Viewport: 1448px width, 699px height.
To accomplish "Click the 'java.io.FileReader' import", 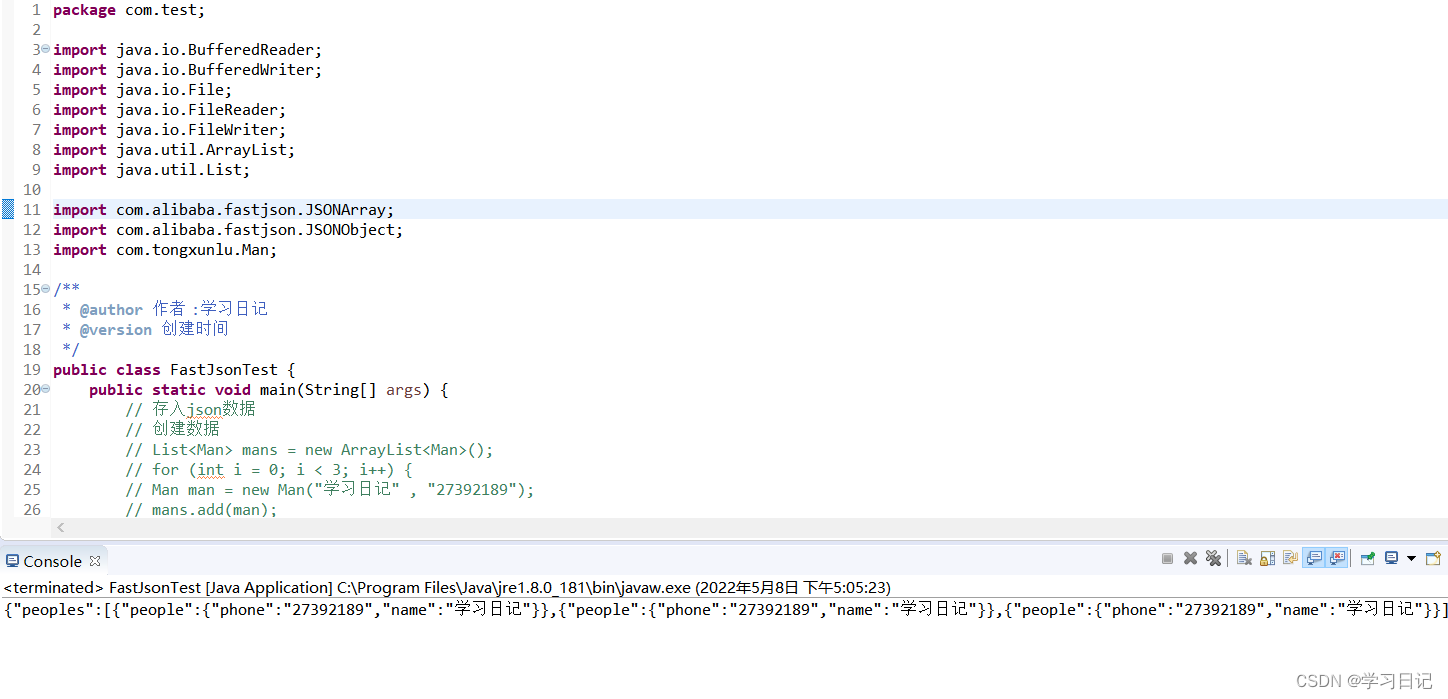I will click(201, 110).
